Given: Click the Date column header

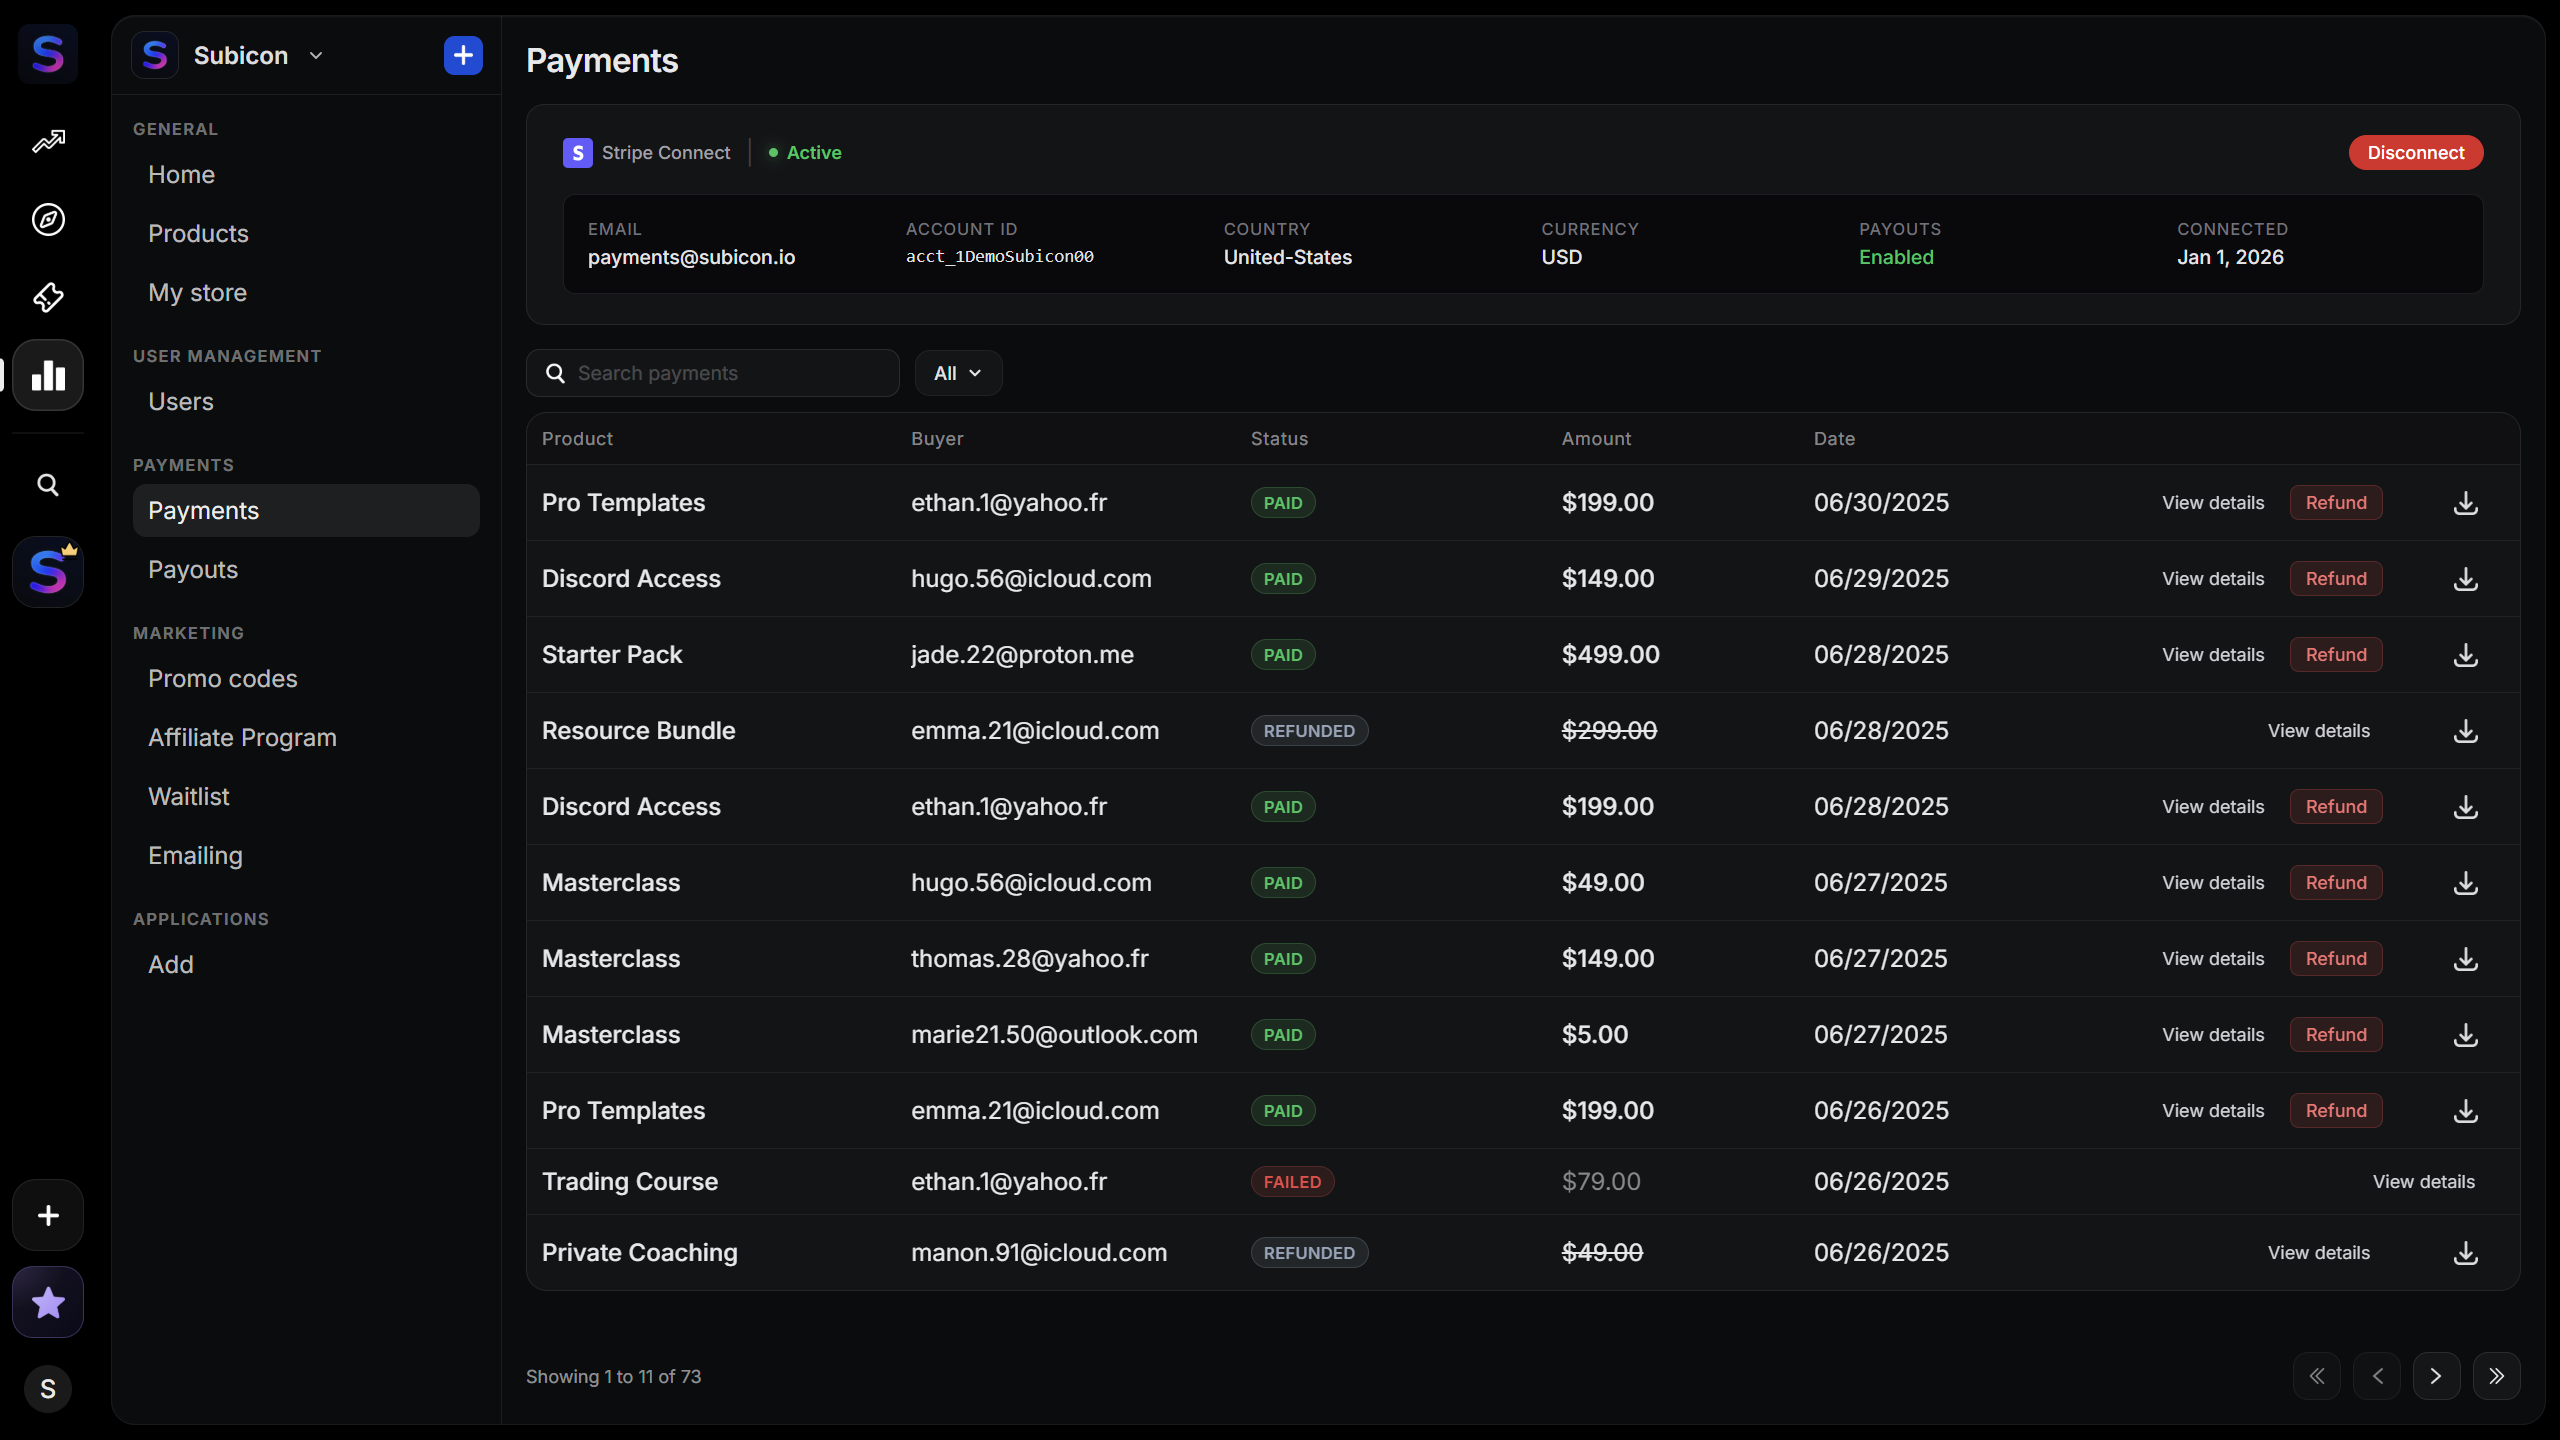Looking at the screenshot, I should [x=1834, y=439].
